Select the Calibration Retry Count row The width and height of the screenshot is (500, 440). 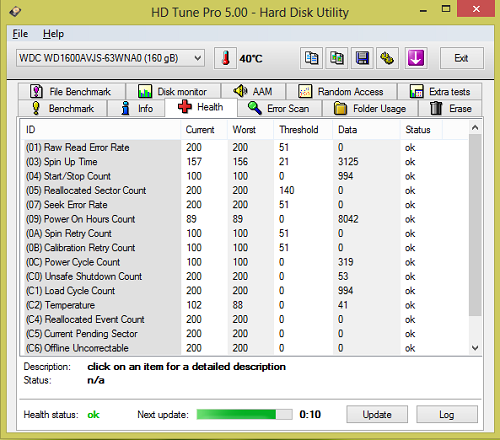tap(244, 248)
